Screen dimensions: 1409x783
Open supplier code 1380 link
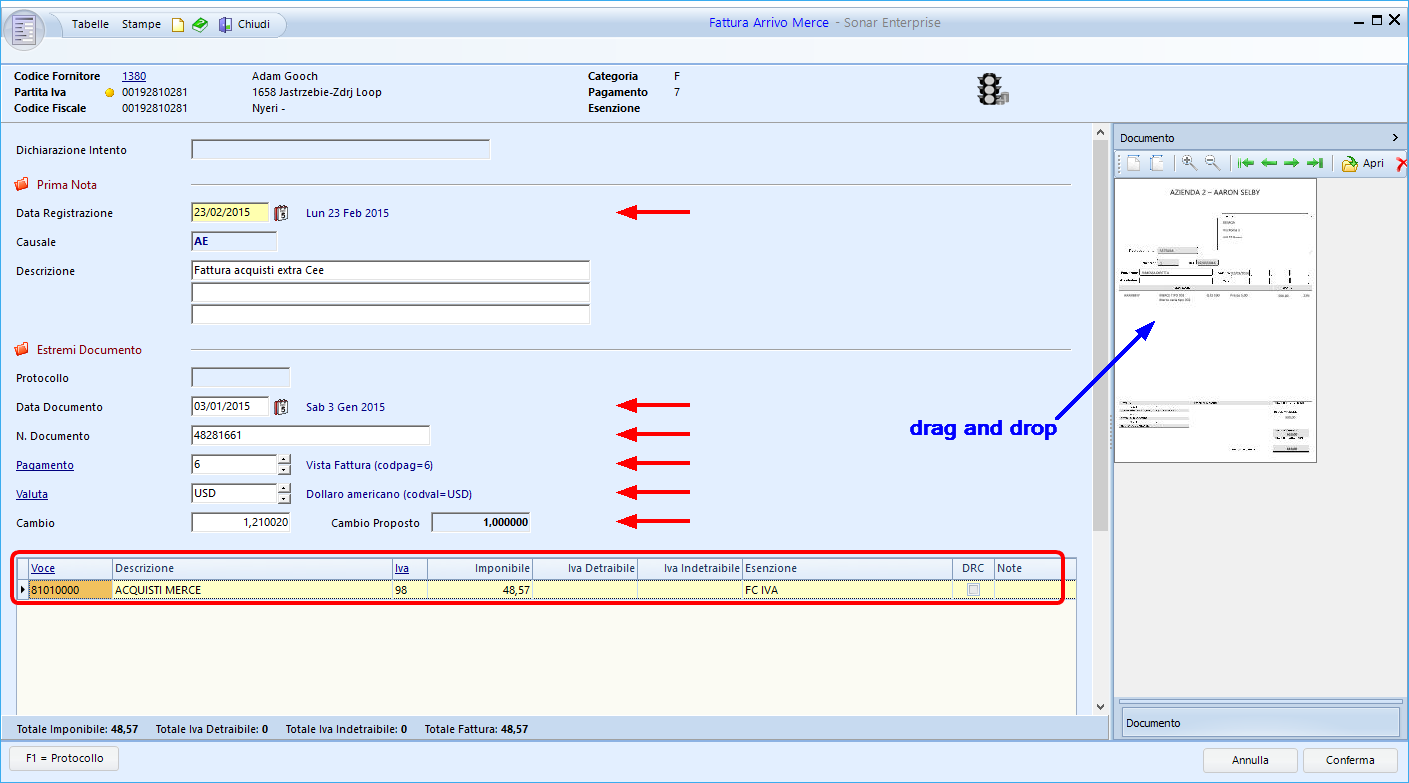pyautogui.click(x=134, y=76)
